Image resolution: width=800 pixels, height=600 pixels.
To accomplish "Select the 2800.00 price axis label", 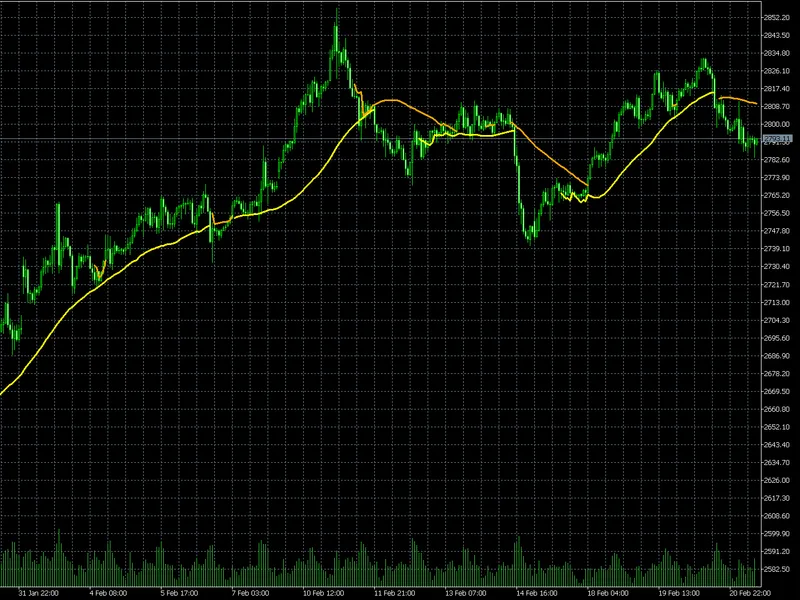I will coord(777,124).
